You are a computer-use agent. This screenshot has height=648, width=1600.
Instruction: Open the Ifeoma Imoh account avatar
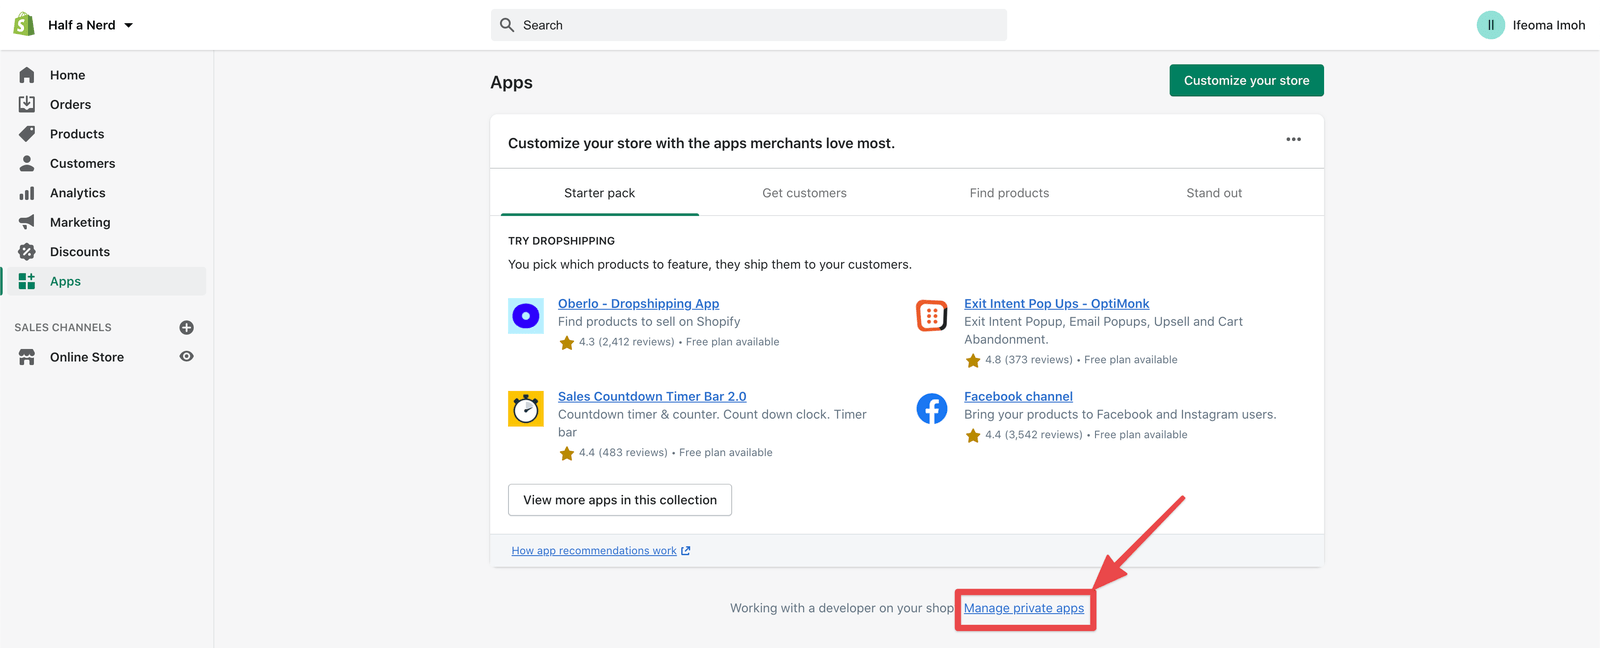click(1490, 25)
